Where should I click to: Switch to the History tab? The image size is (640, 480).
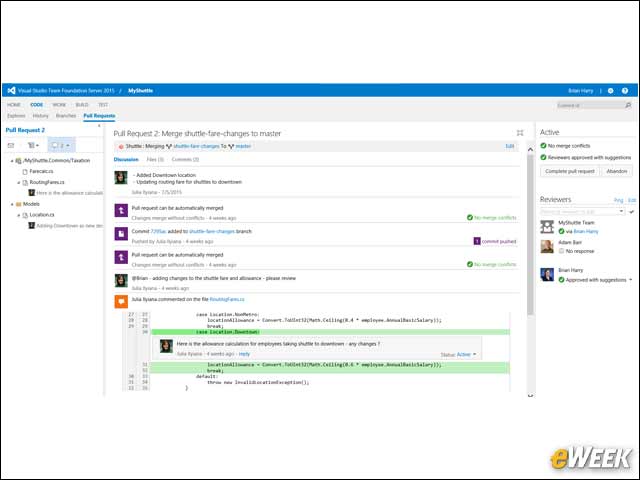pos(40,116)
